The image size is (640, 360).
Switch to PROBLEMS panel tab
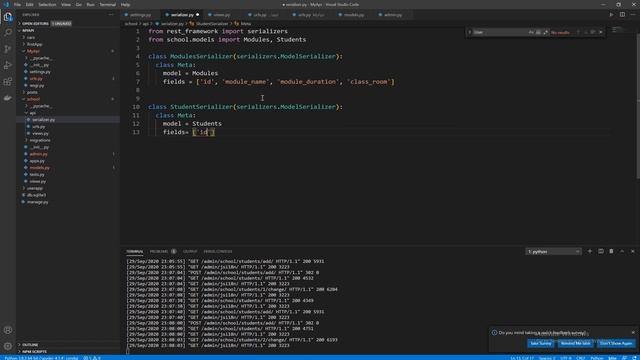coord(162,251)
